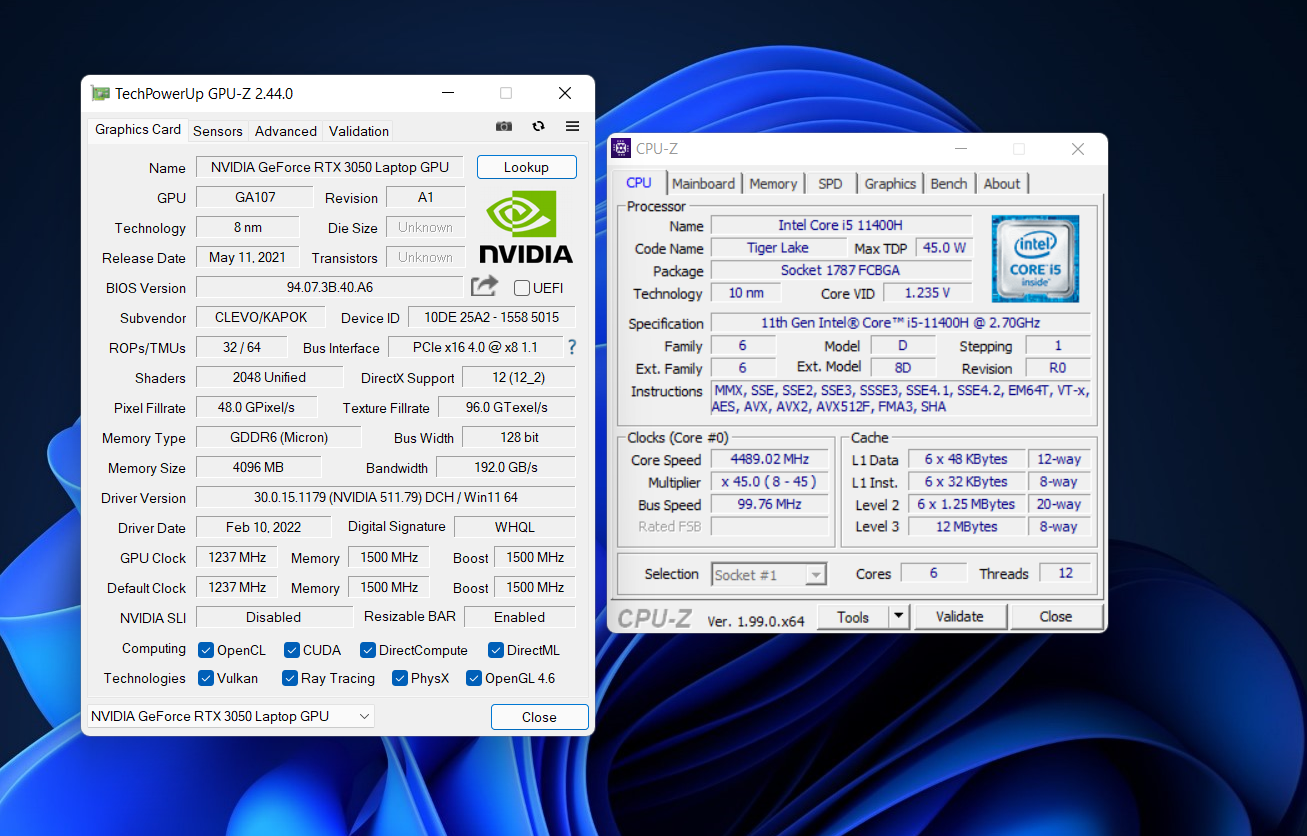Viewport: 1307px width, 836px height.
Task: Click the GPU-Z screenshot camera icon
Action: coord(504,126)
